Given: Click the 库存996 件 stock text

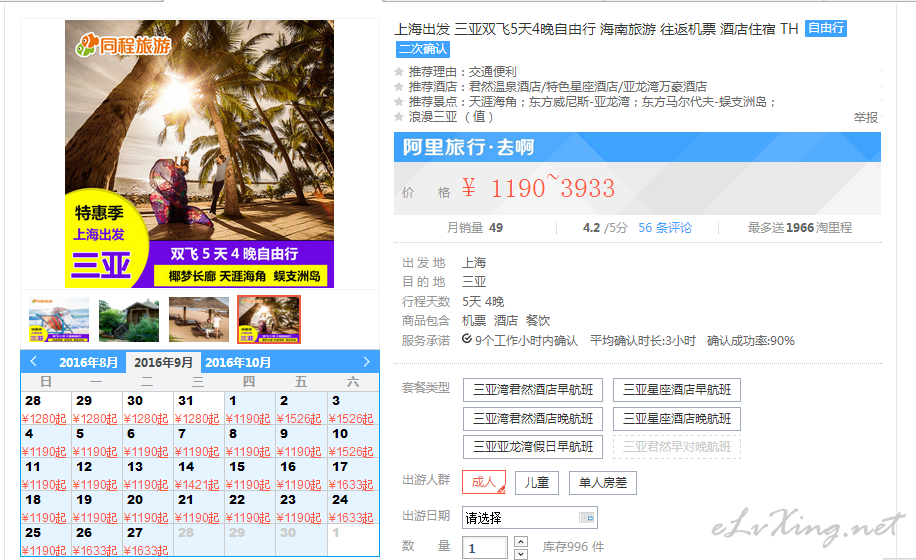Looking at the screenshot, I should coord(573,547).
